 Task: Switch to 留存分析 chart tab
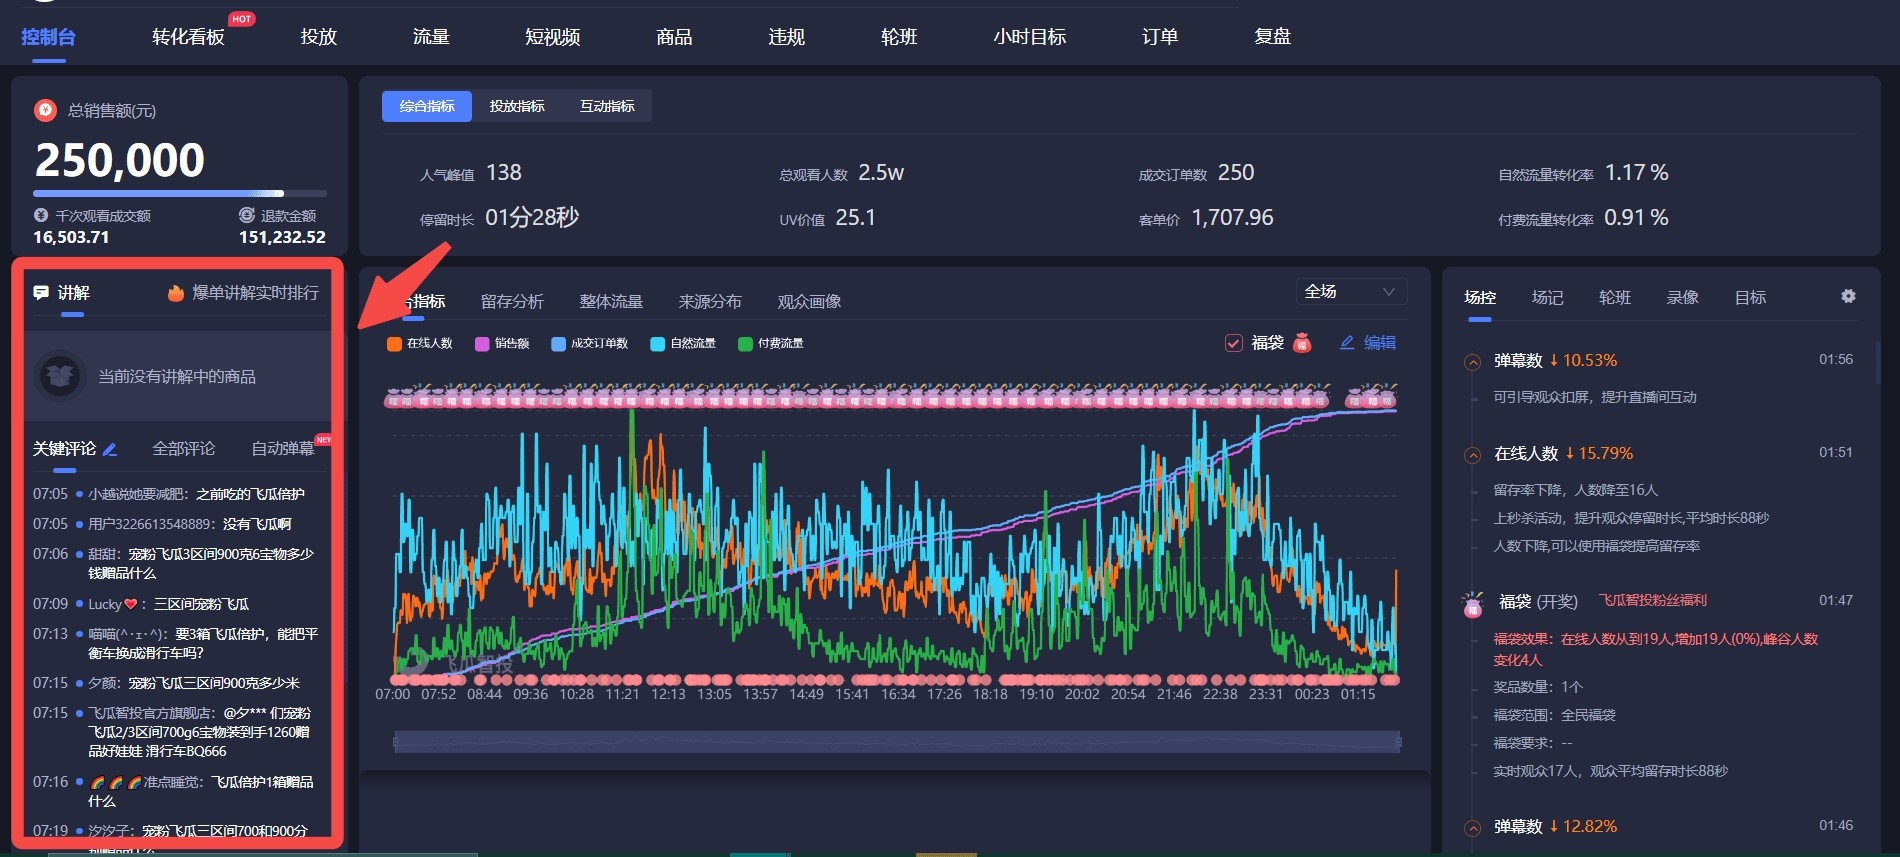(512, 301)
